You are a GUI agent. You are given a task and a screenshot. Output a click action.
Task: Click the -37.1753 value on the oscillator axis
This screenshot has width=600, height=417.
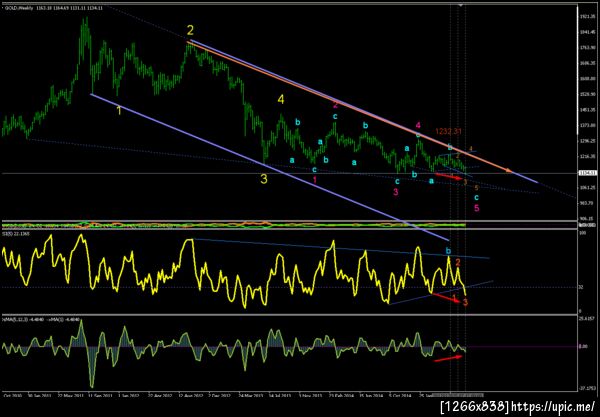586,388
